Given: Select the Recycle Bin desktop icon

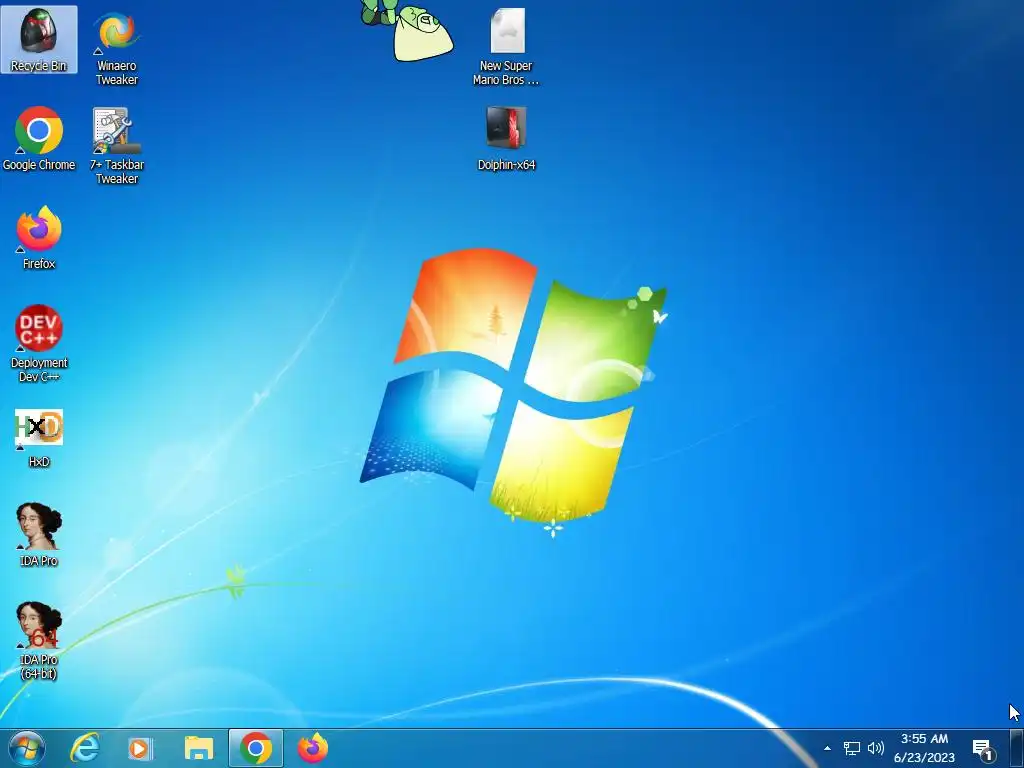Looking at the screenshot, I should [39, 39].
